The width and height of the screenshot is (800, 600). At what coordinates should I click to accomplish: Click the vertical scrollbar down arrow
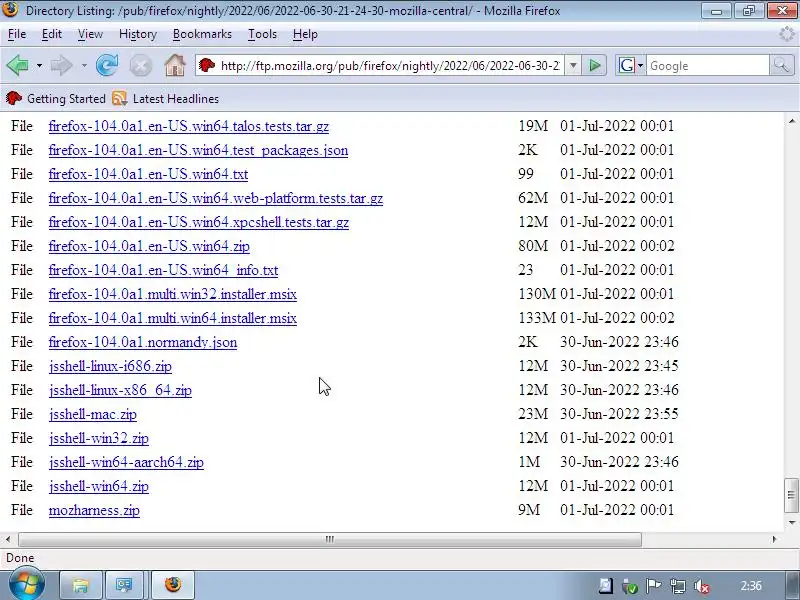pos(791,522)
